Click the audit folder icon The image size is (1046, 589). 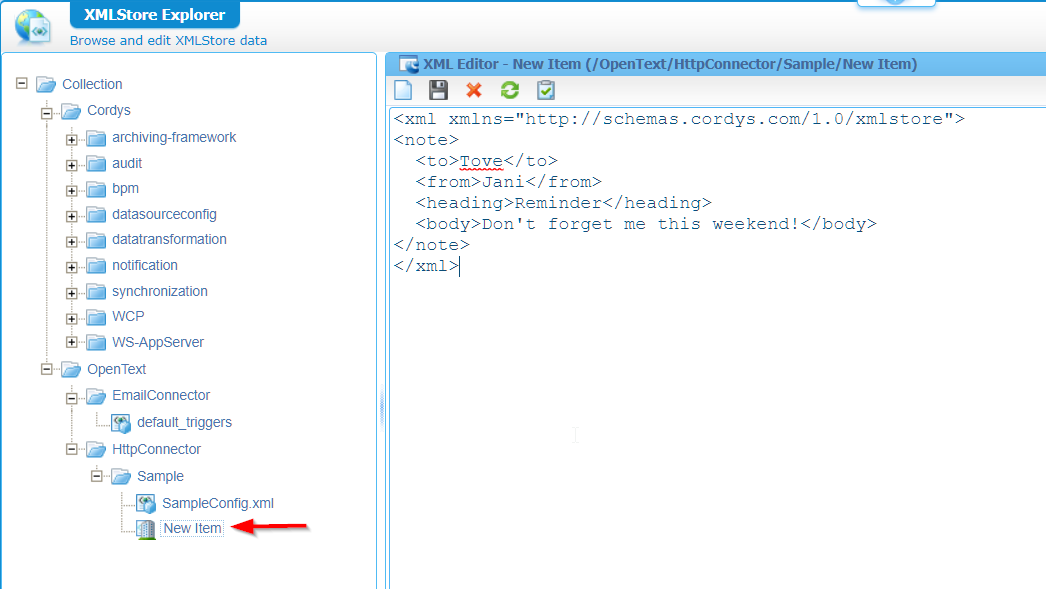[x=96, y=163]
